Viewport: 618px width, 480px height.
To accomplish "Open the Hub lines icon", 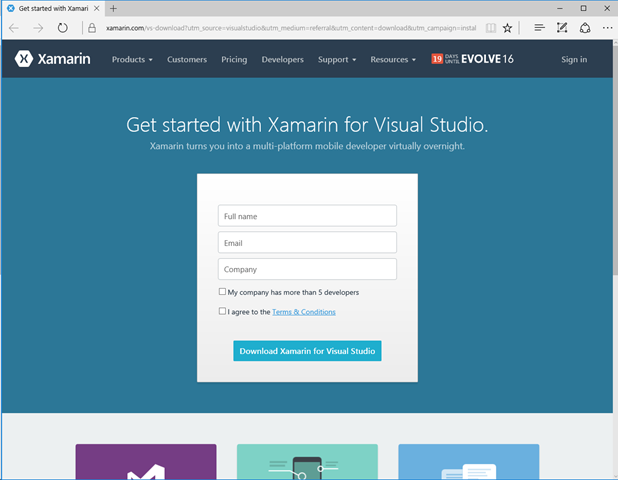I will point(539,28).
